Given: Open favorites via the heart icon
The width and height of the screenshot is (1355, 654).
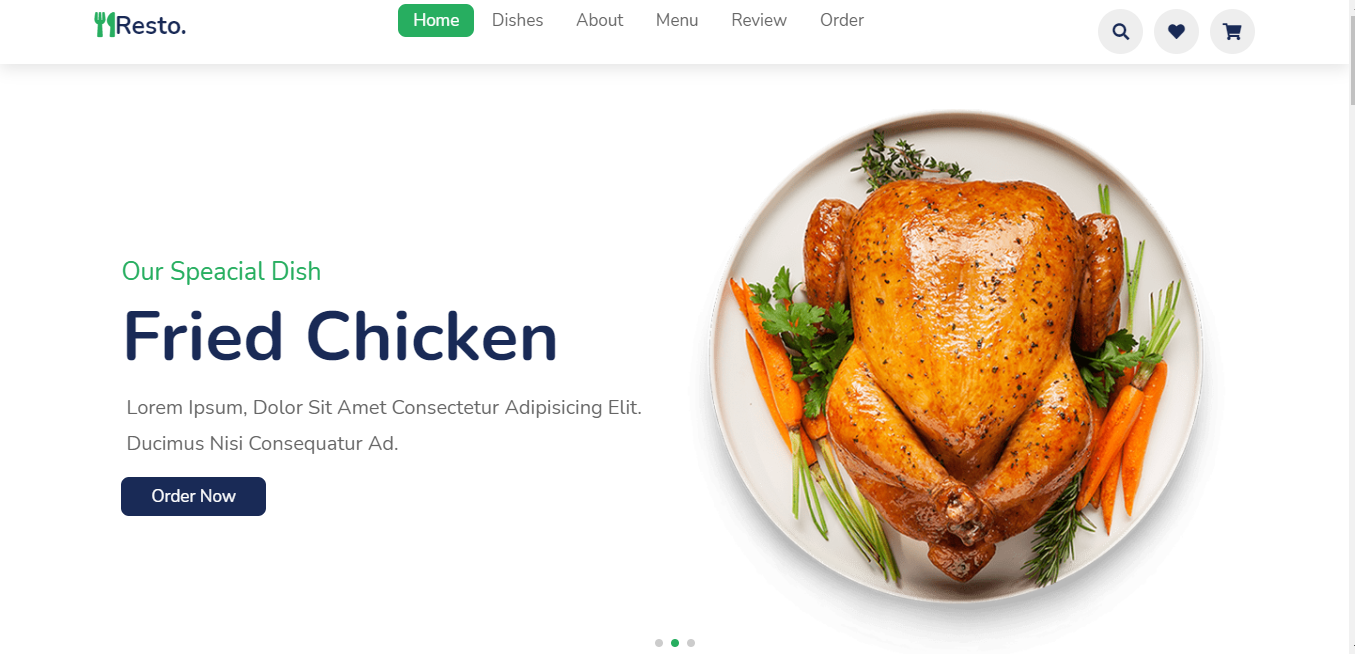Looking at the screenshot, I should pos(1176,32).
